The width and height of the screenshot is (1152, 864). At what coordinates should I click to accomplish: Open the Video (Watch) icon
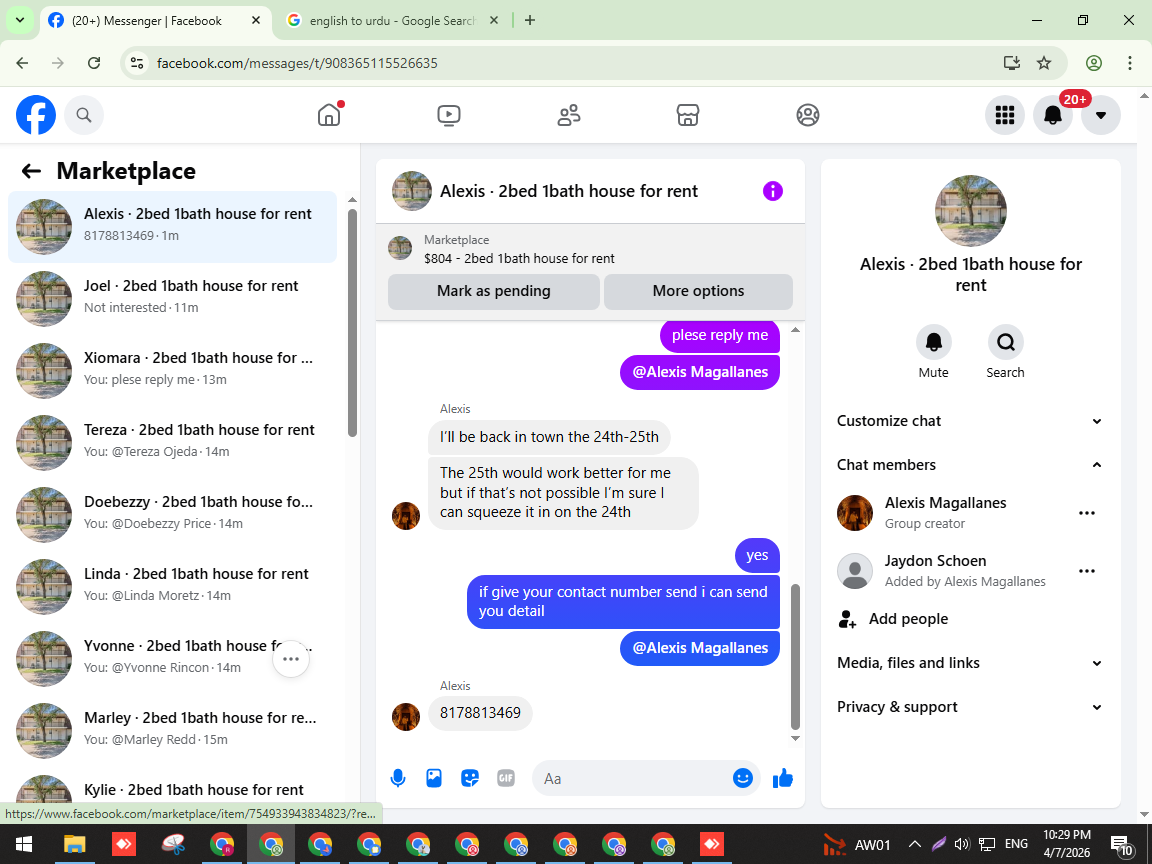tap(448, 115)
